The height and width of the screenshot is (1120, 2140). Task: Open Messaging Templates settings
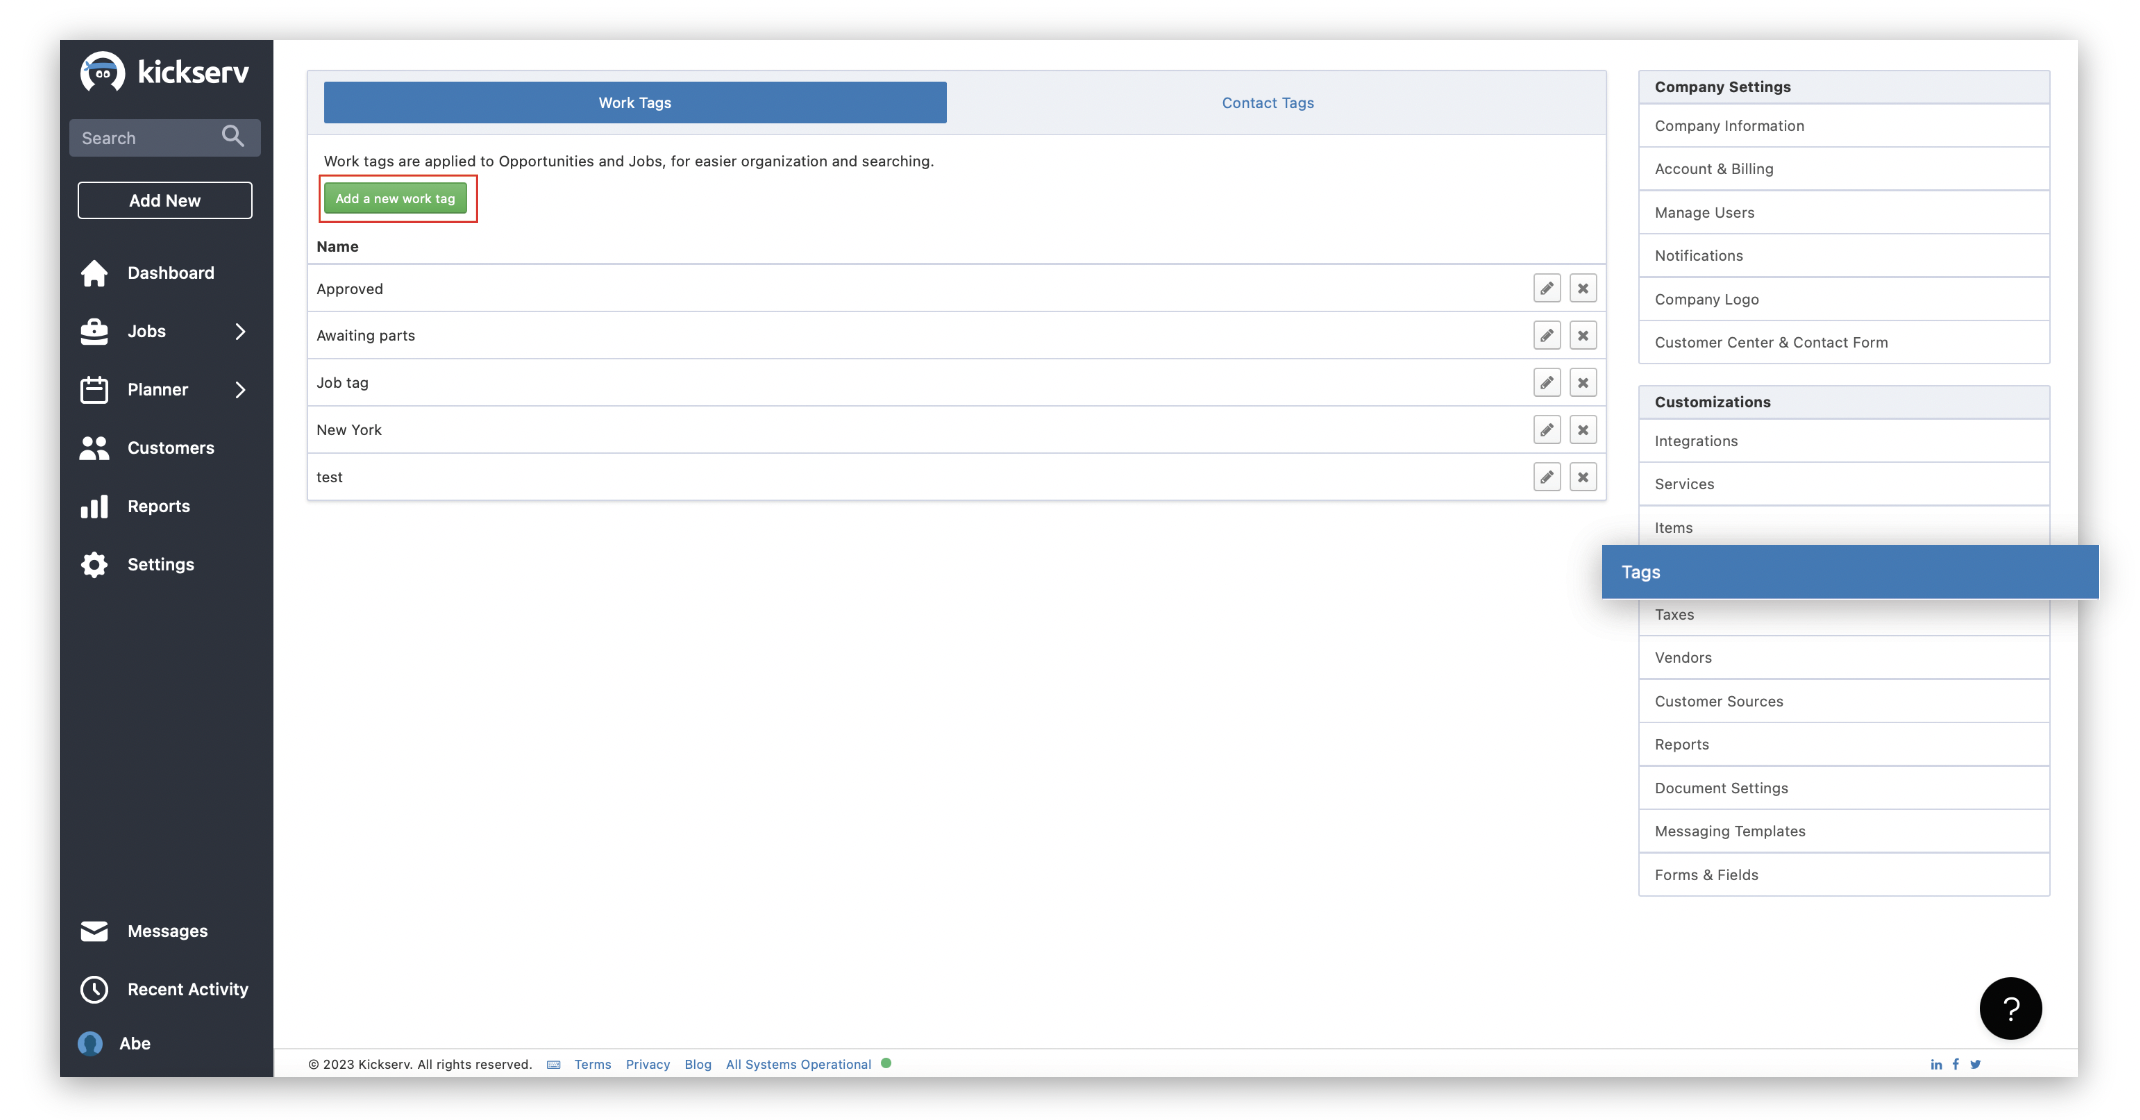coord(1729,831)
